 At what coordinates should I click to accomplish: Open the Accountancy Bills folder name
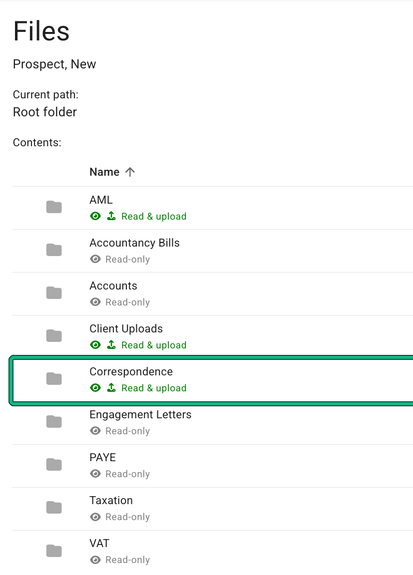click(x=135, y=243)
